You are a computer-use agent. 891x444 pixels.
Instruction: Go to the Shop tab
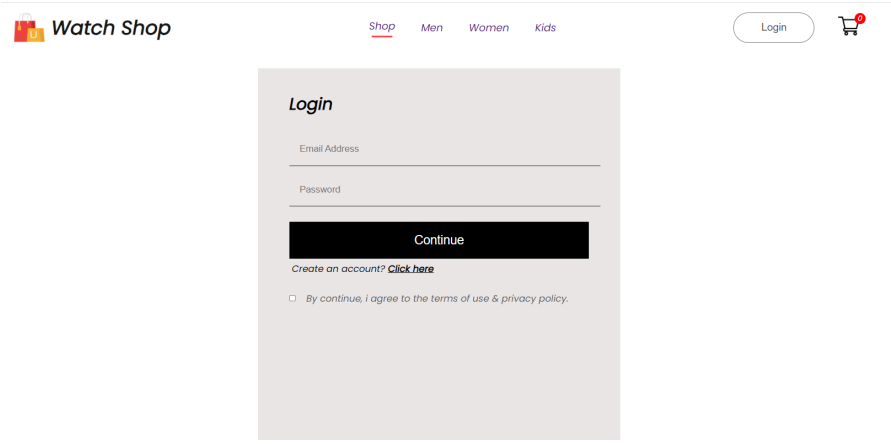click(x=382, y=26)
